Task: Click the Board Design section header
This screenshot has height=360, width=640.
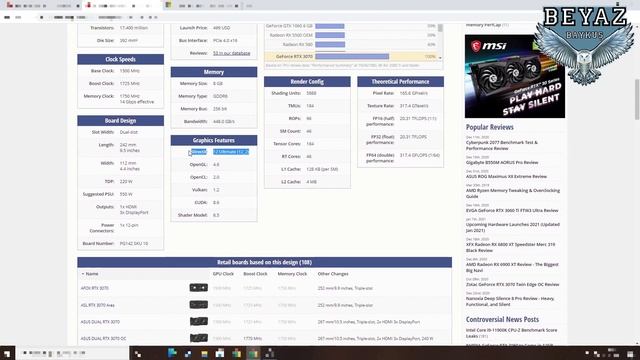Action: tap(120, 121)
